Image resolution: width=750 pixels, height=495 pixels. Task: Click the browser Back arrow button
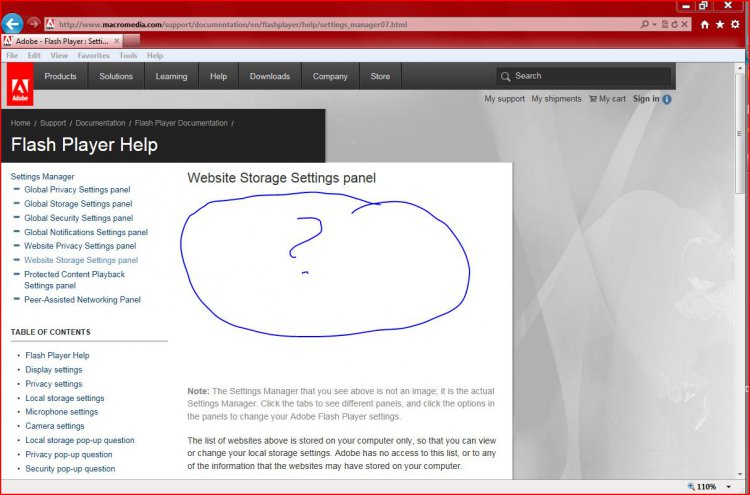click(12, 23)
